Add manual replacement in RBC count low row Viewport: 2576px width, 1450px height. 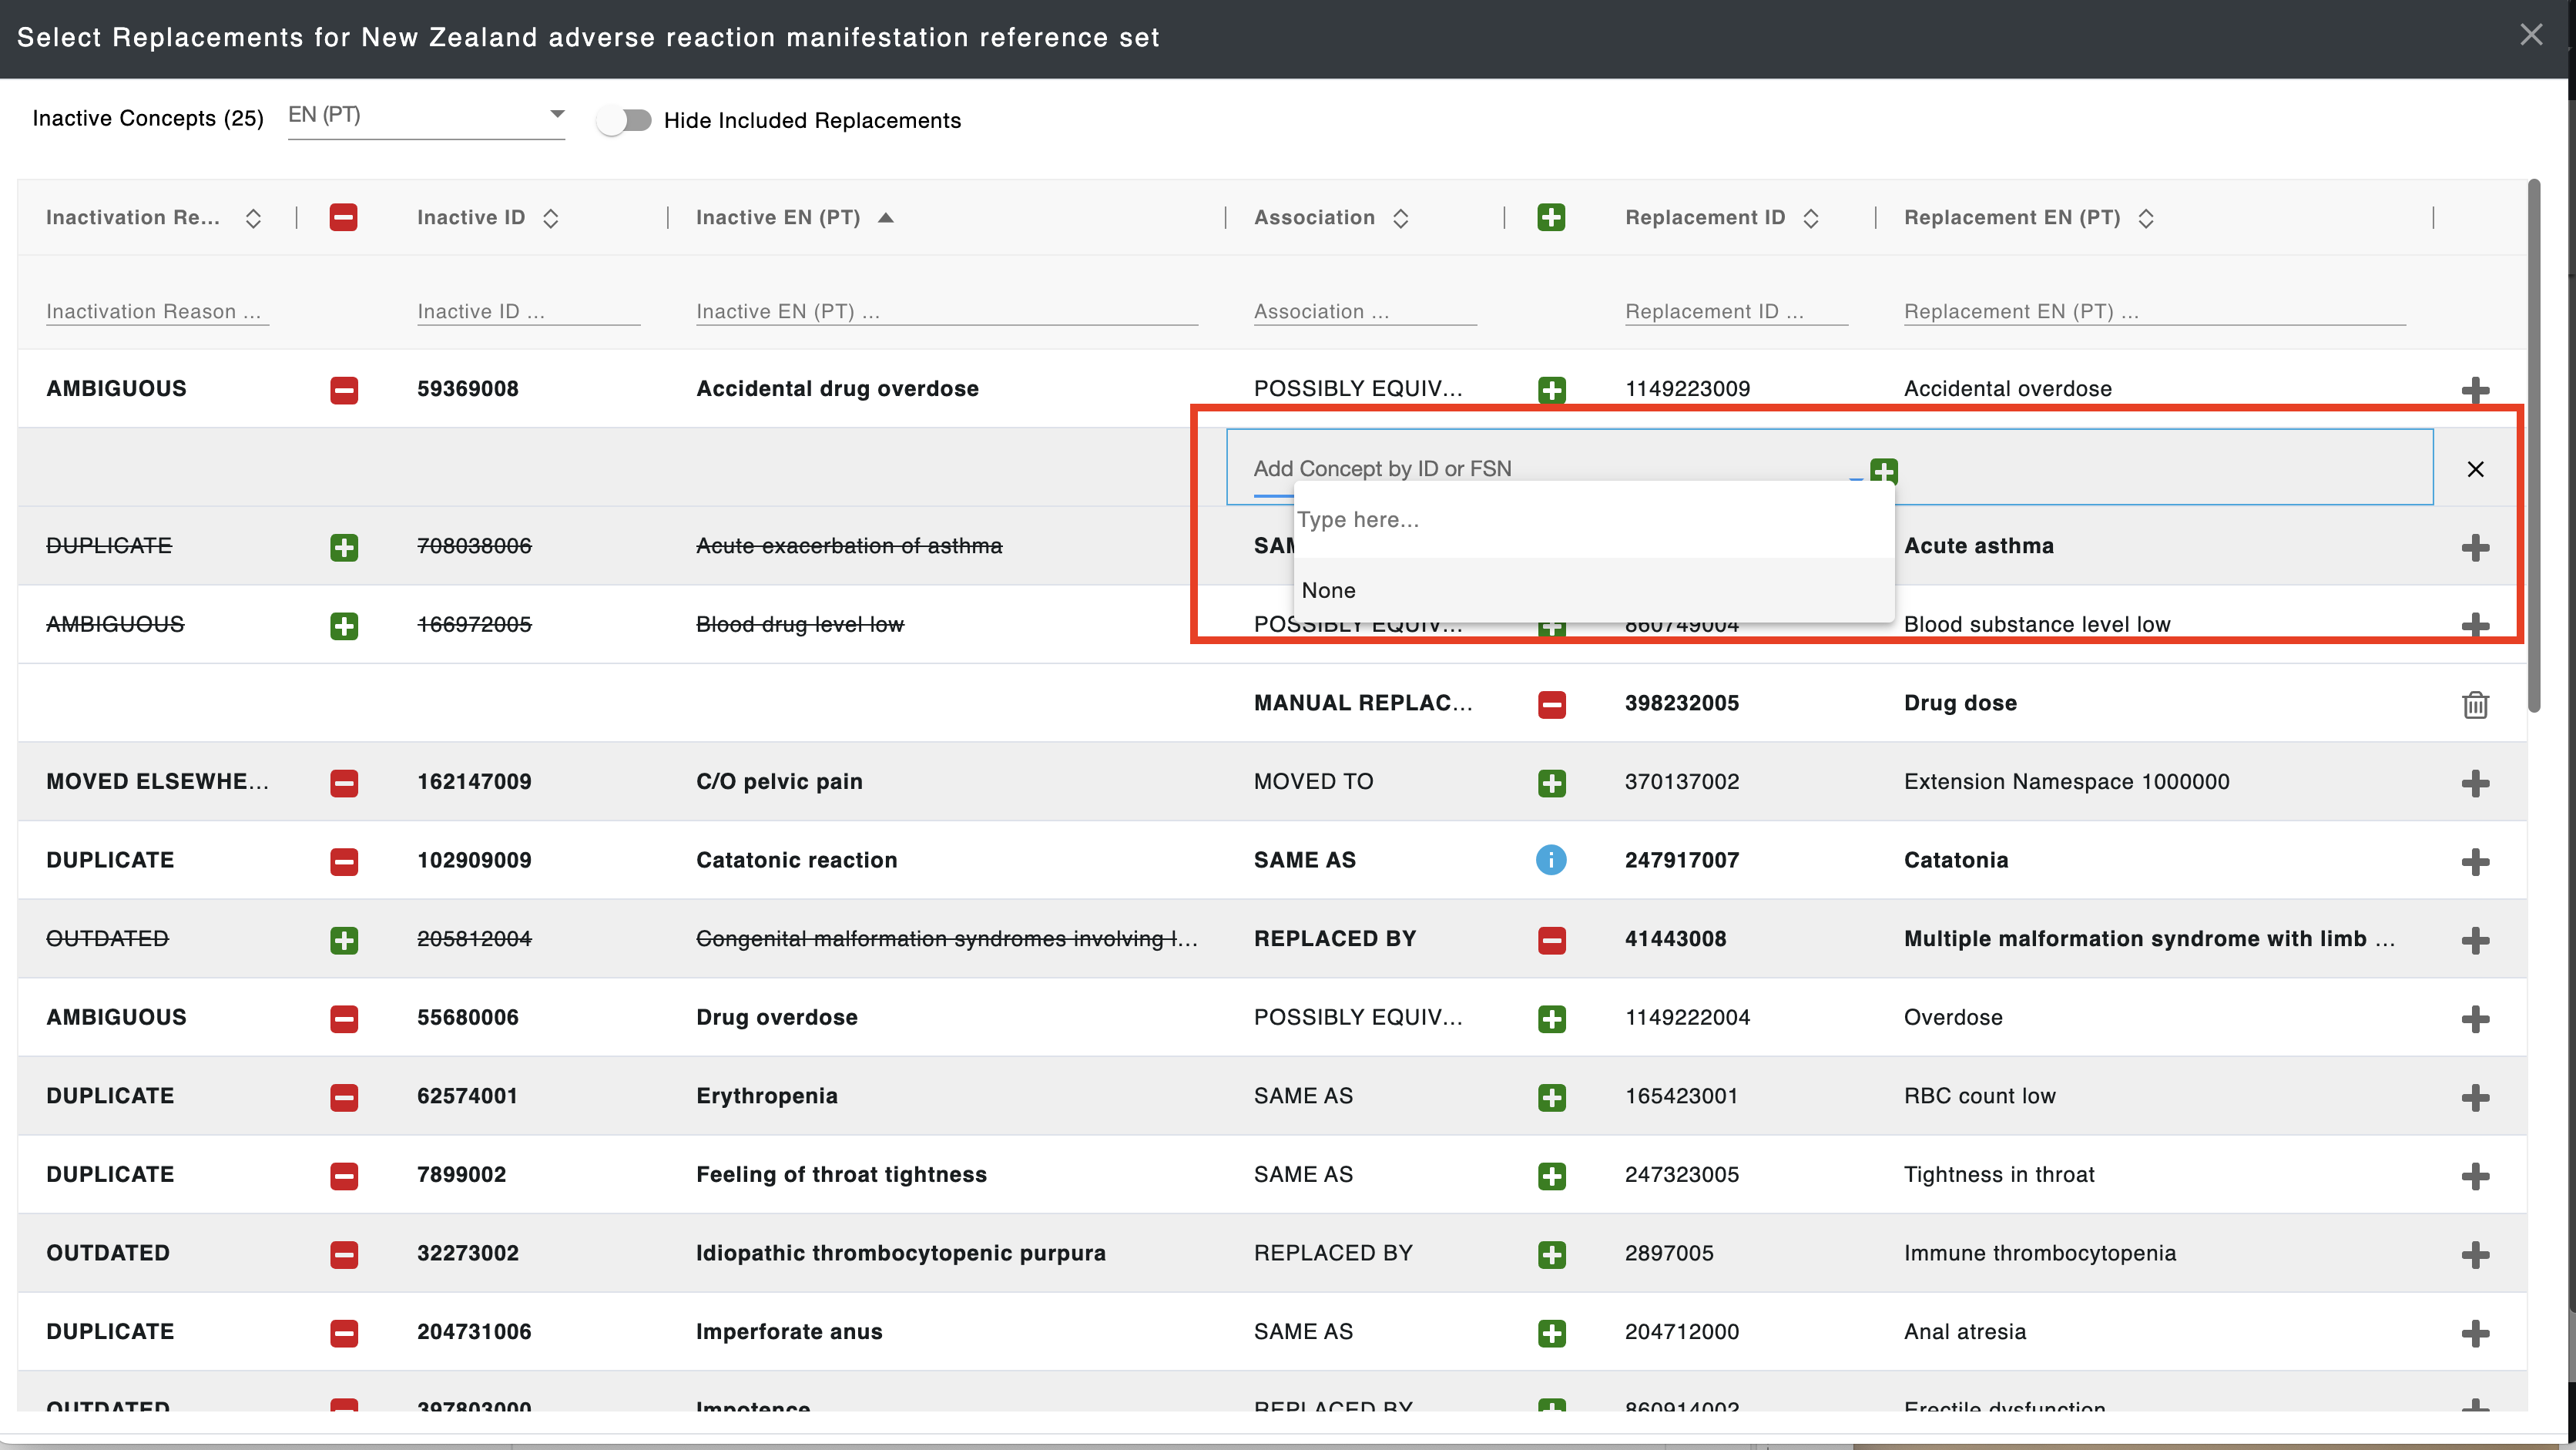[2475, 1097]
